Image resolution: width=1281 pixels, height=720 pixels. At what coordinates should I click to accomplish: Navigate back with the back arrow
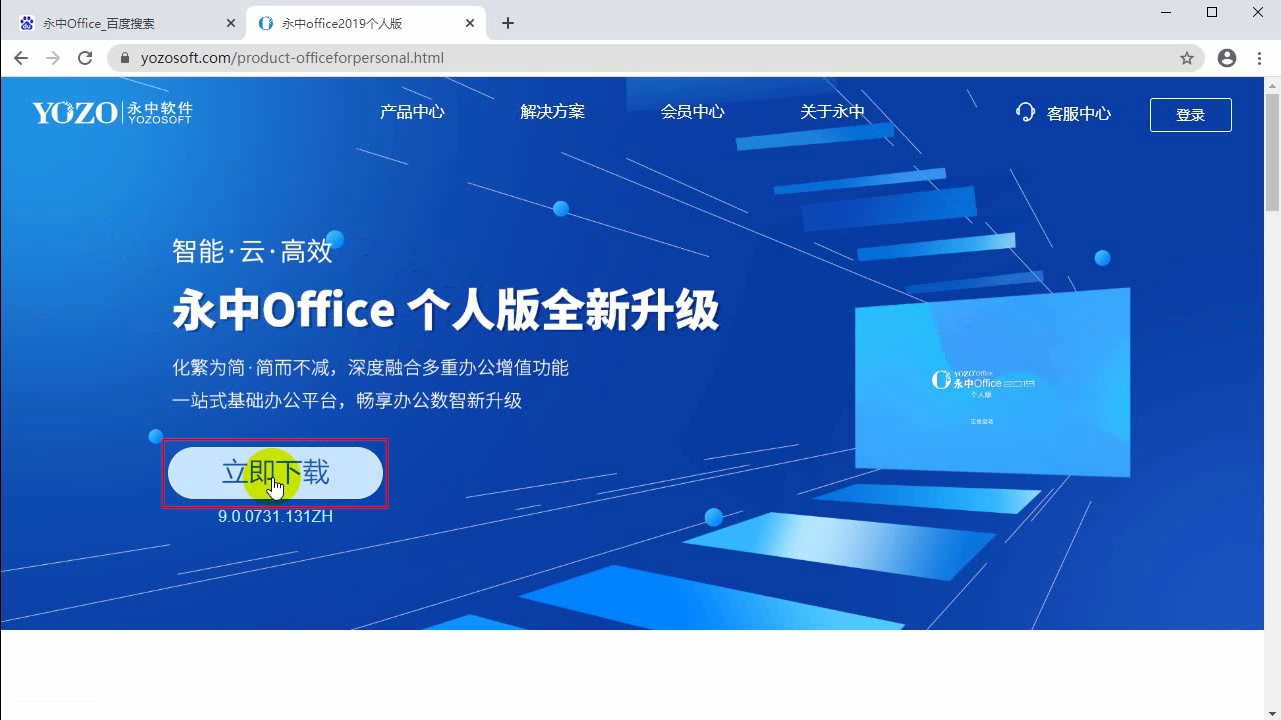(20, 58)
